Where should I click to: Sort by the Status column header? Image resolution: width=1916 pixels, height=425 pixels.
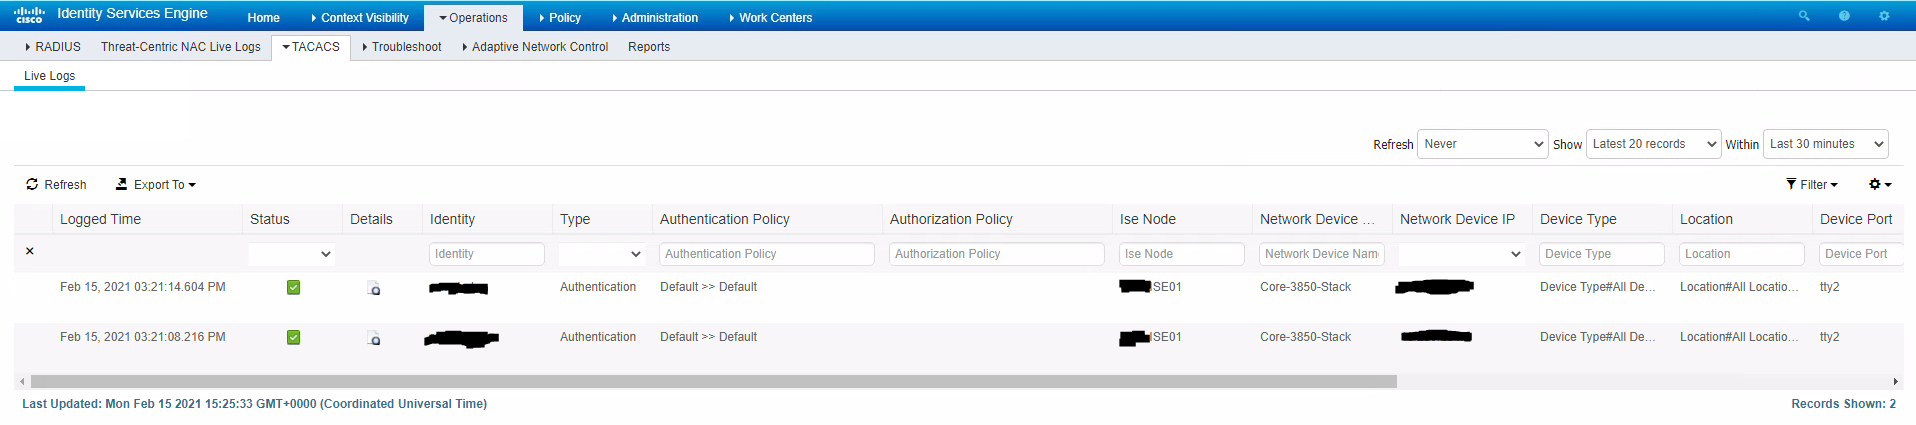[270, 219]
